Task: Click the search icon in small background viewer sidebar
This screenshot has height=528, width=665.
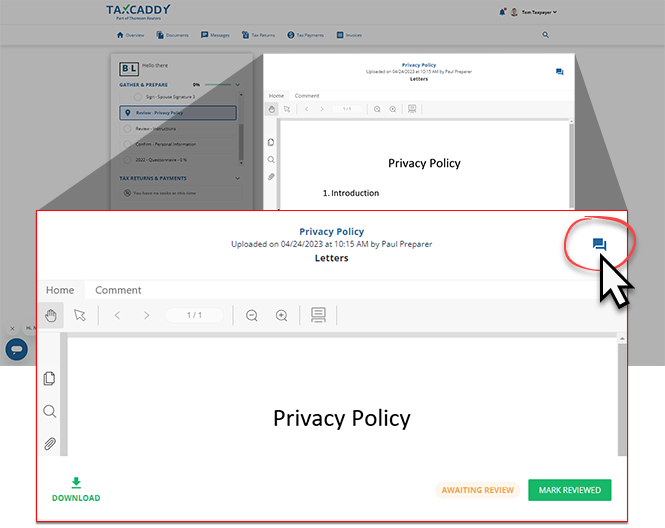Action: 271,159
